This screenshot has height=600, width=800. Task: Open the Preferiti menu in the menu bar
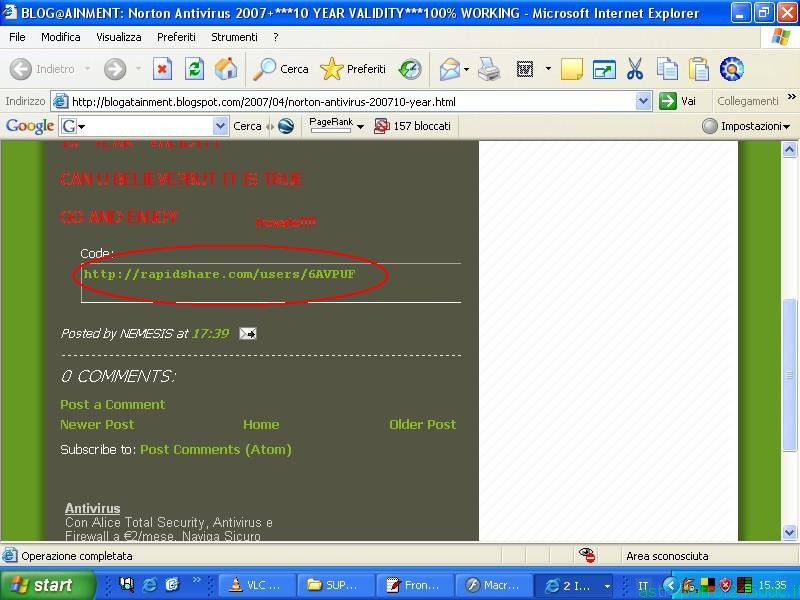[177, 37]
